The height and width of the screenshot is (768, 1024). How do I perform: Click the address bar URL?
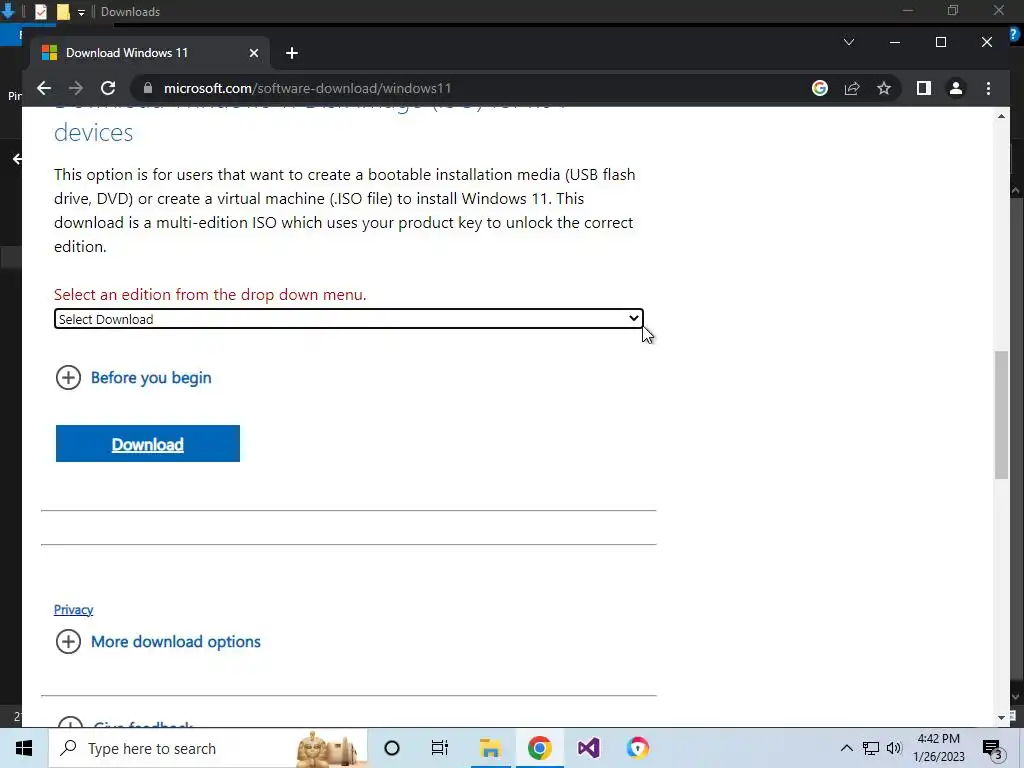(x=307, y=88)
